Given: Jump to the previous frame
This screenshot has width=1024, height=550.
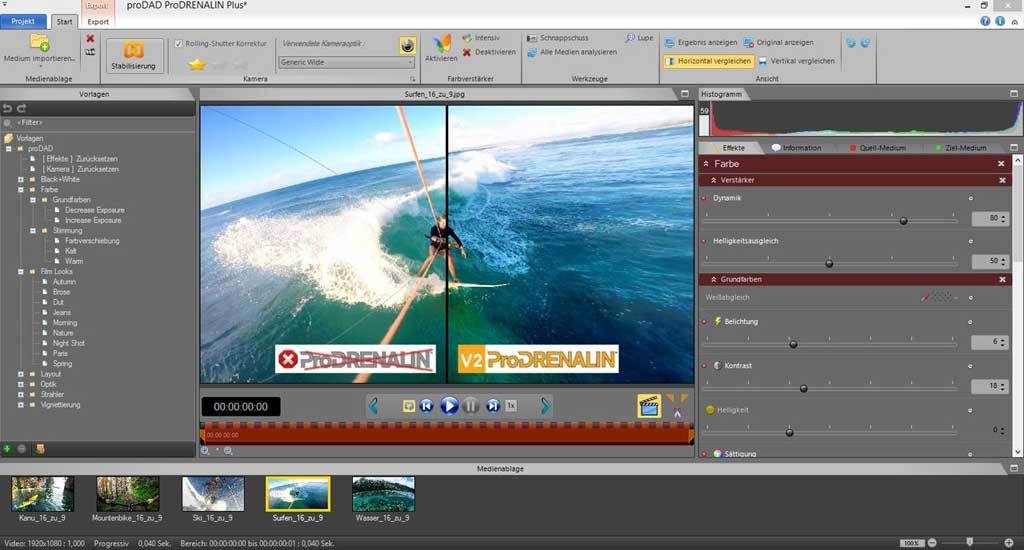Looking at the screenshot, I should [x=426, y=406].
